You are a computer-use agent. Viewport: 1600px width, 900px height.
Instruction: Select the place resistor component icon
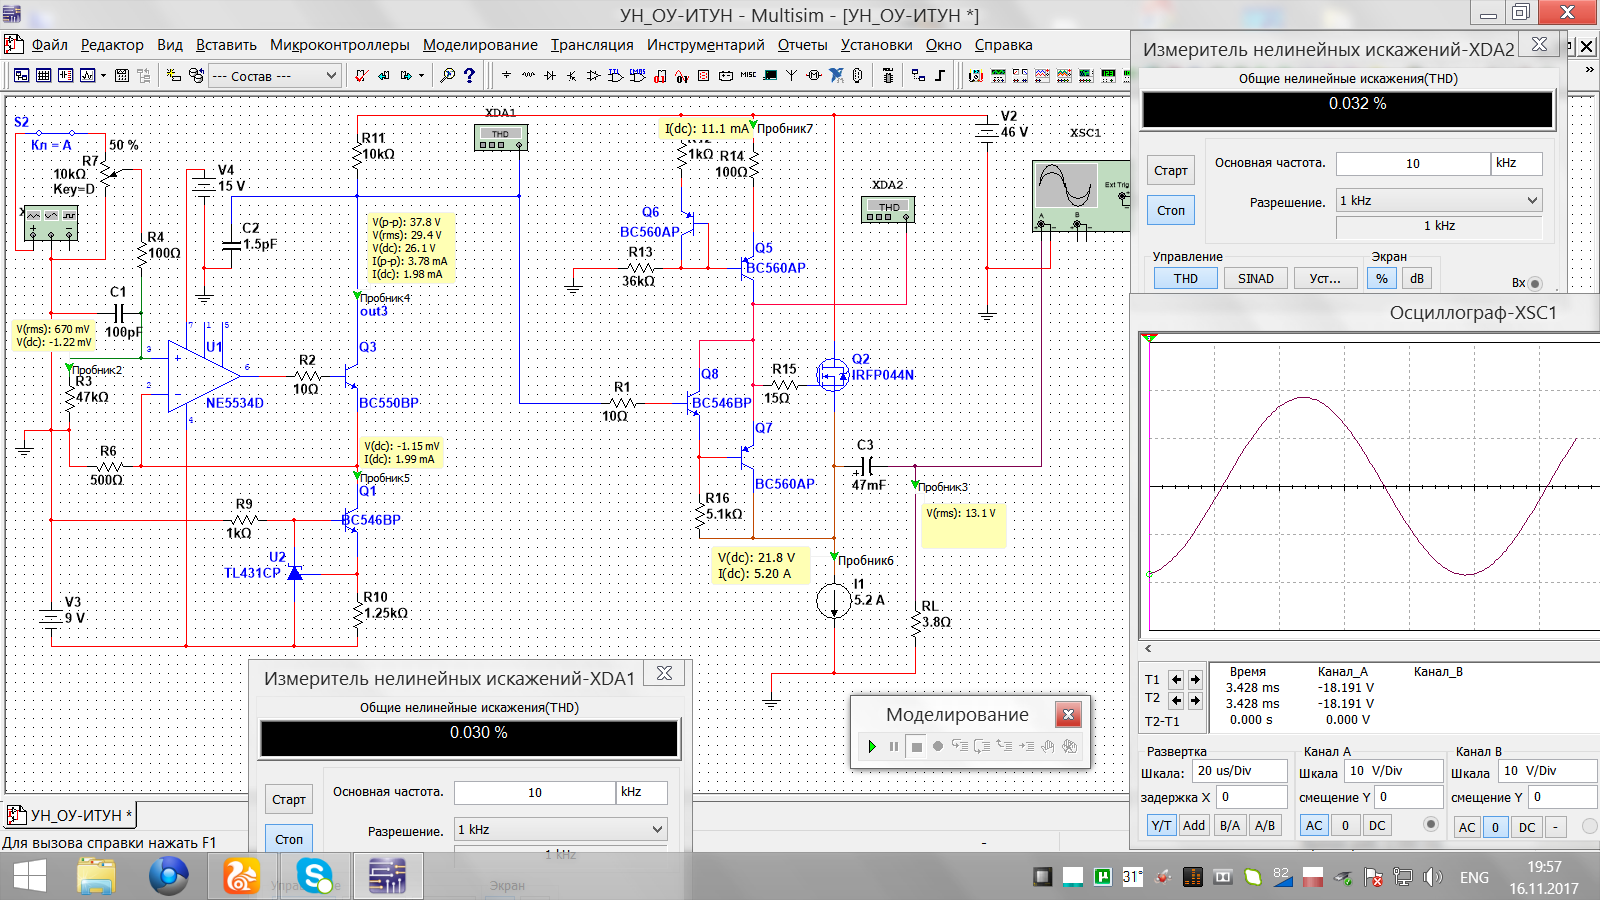click(x=528, y=75)
